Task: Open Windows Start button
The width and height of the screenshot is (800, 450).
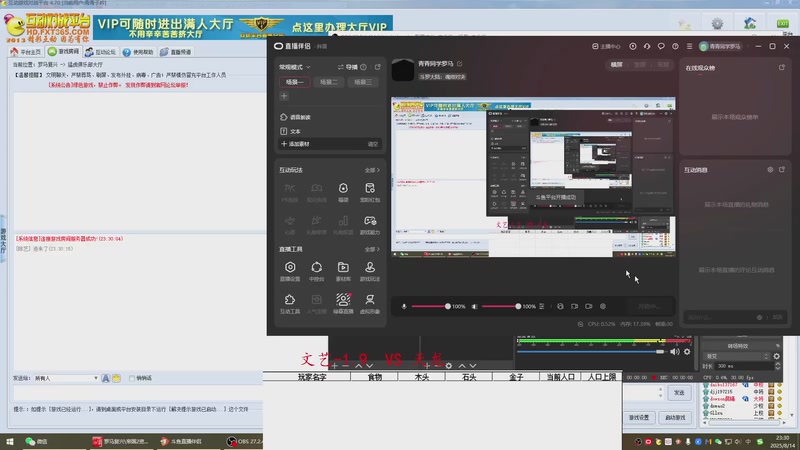Action: click(10, 441)
